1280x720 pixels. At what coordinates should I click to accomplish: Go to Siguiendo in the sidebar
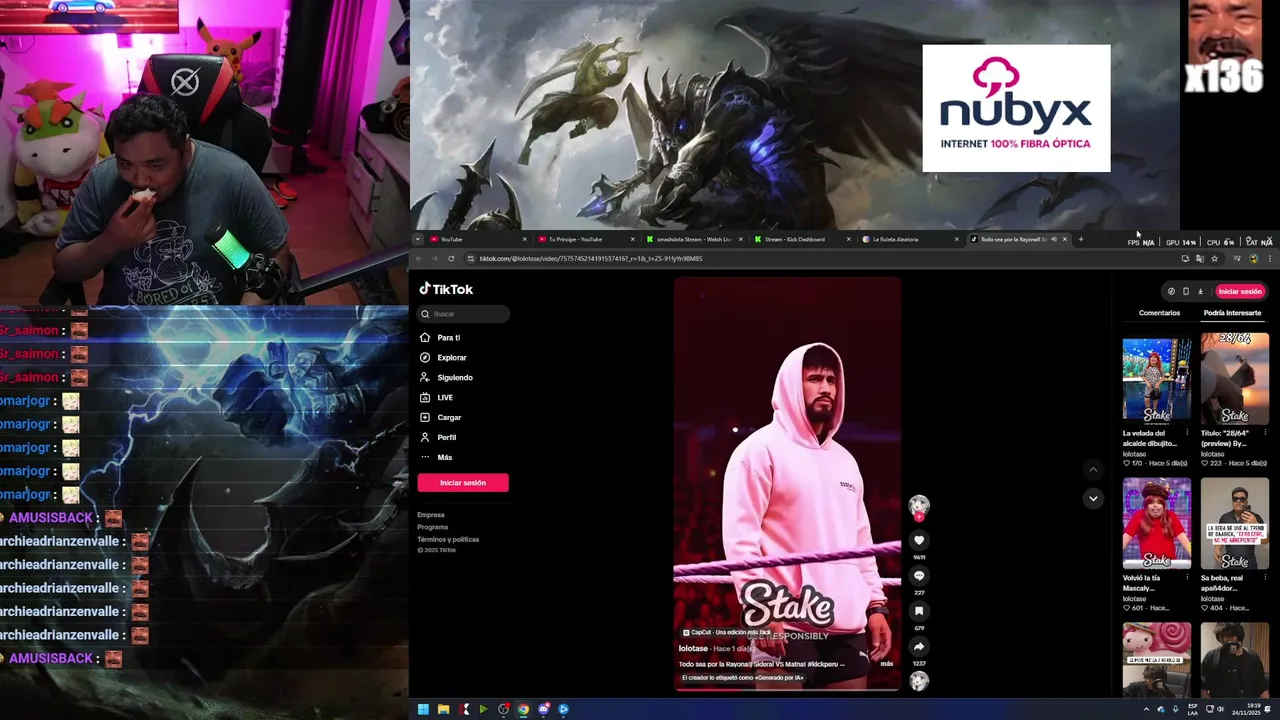coord(446,378)
